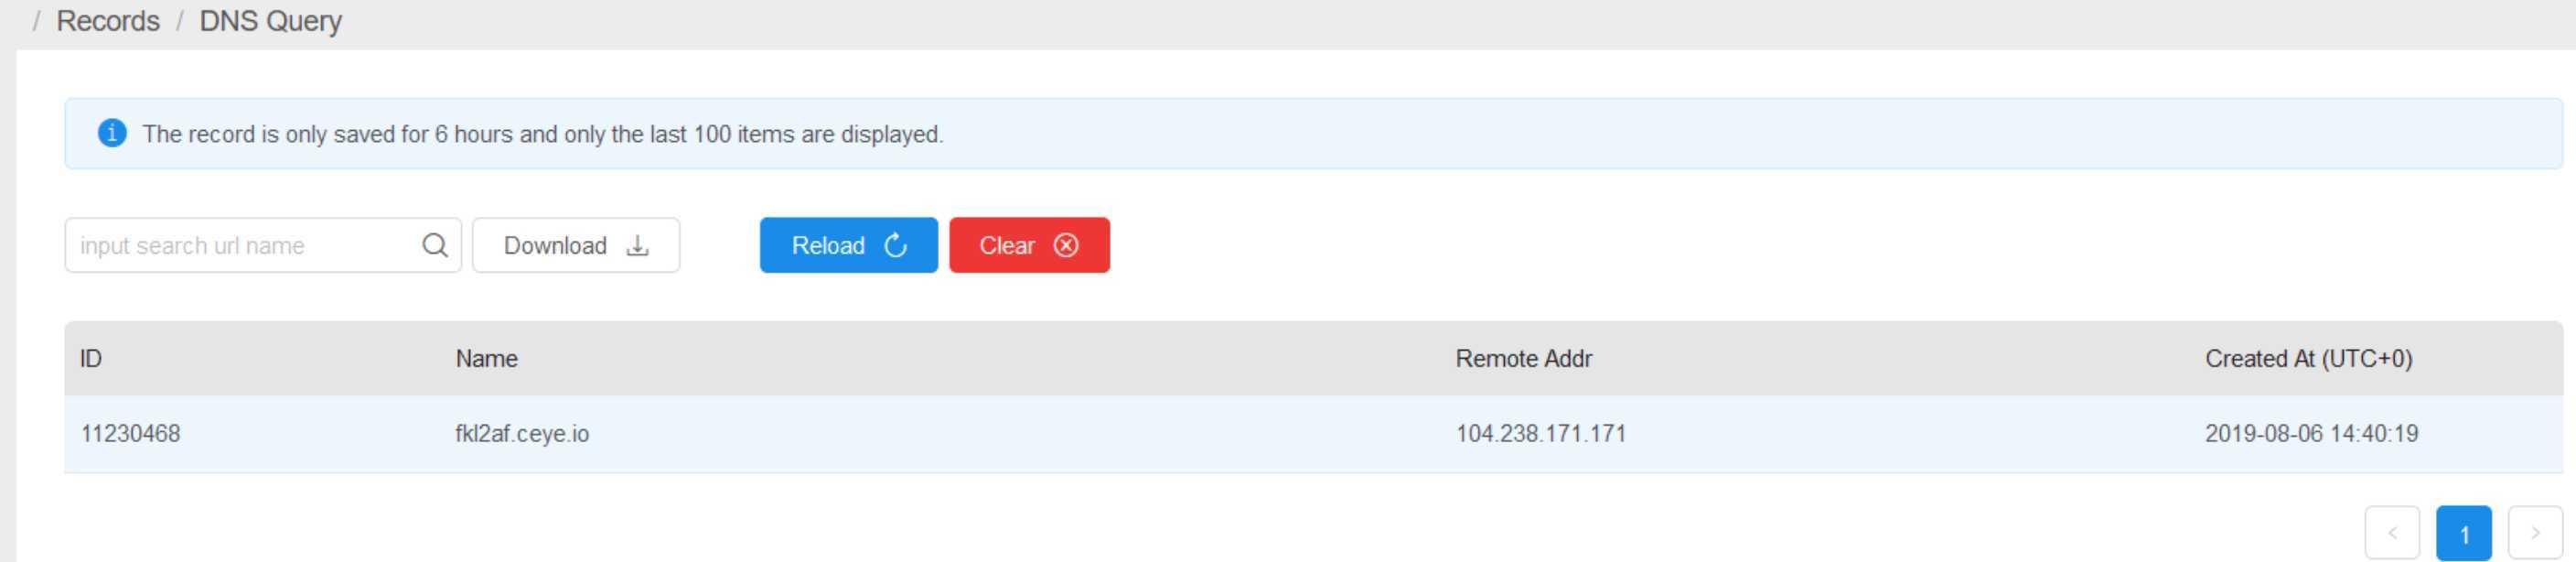The width and height of the screenshot is (2576, 562).
Task: Click the search magnifier icon
Action: (x=434, y=245)
